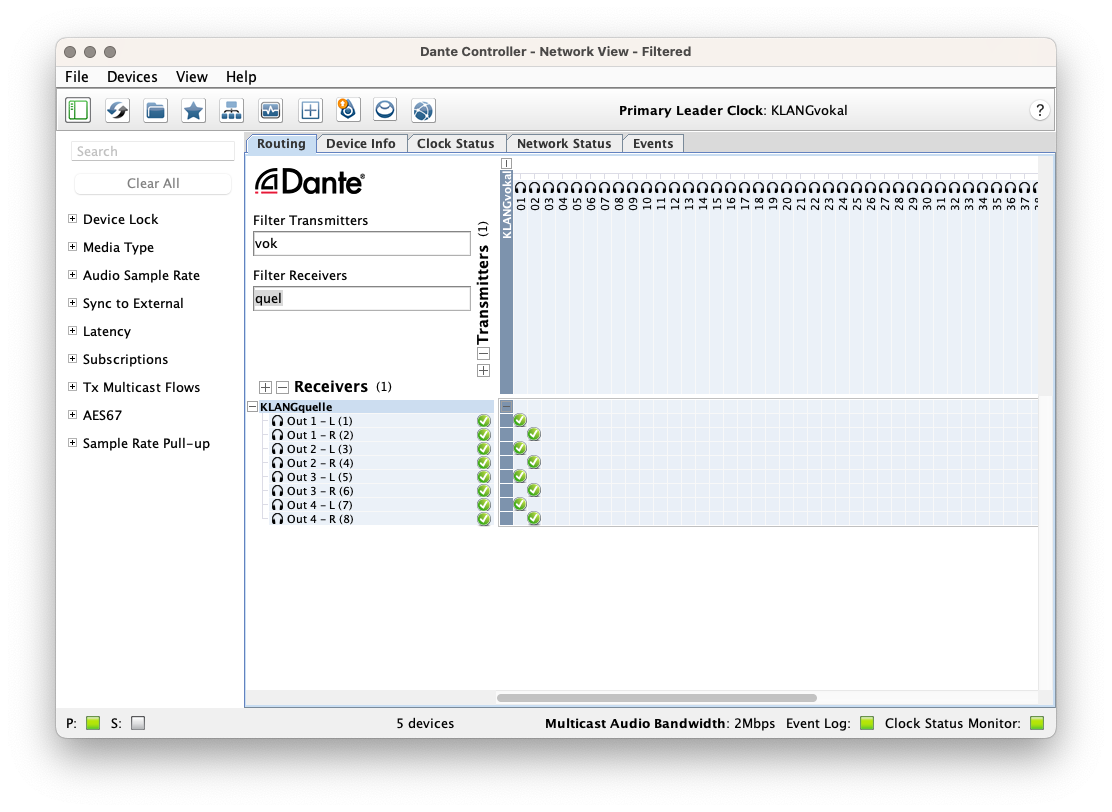Open the Help menu
The width and height of the screenshot is (1112, 812).
coord(241,77)
